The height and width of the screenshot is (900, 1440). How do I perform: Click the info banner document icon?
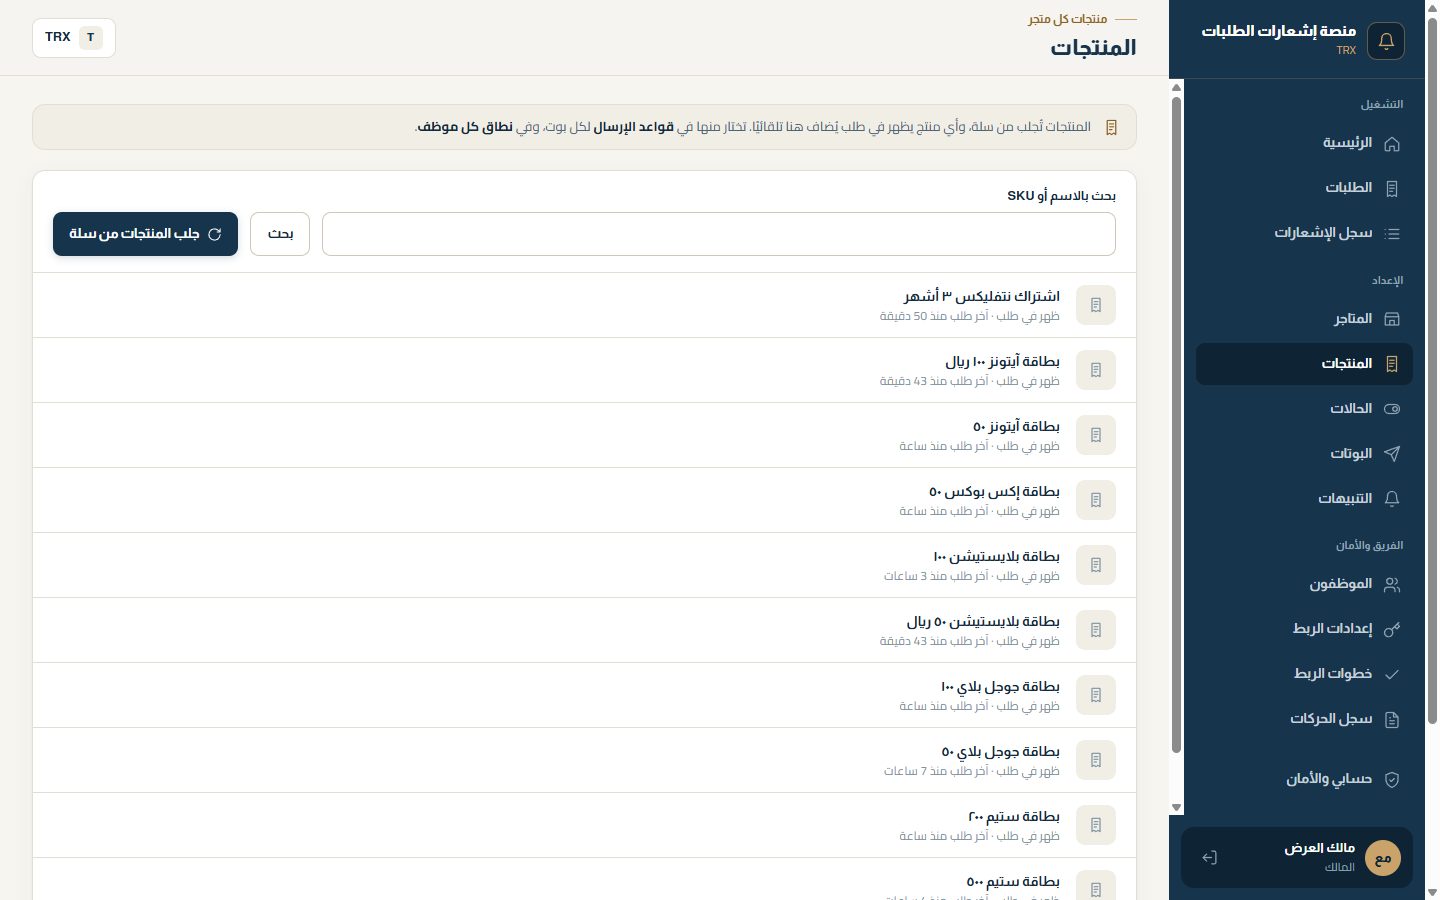1111,128
